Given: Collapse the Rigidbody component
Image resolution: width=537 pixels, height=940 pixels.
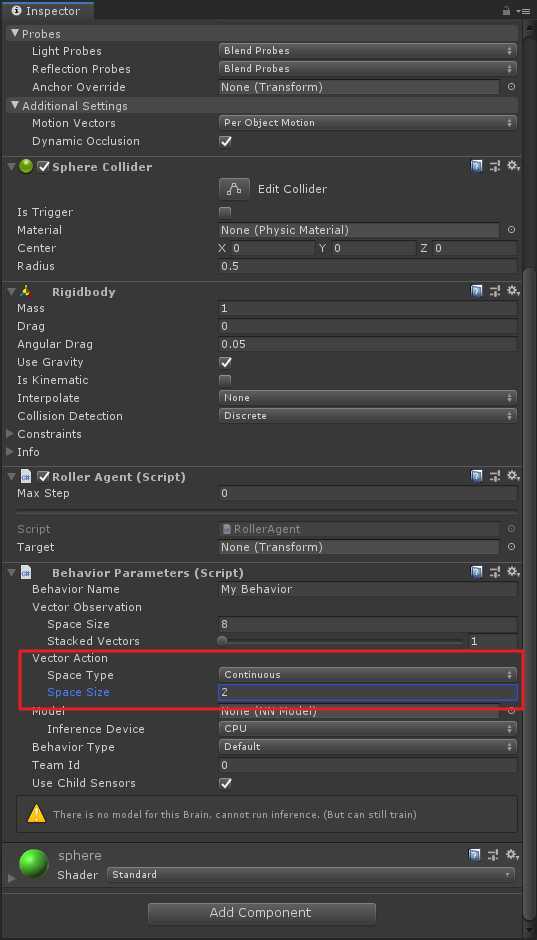Looking at the screenshot, I should click(11, 292).
